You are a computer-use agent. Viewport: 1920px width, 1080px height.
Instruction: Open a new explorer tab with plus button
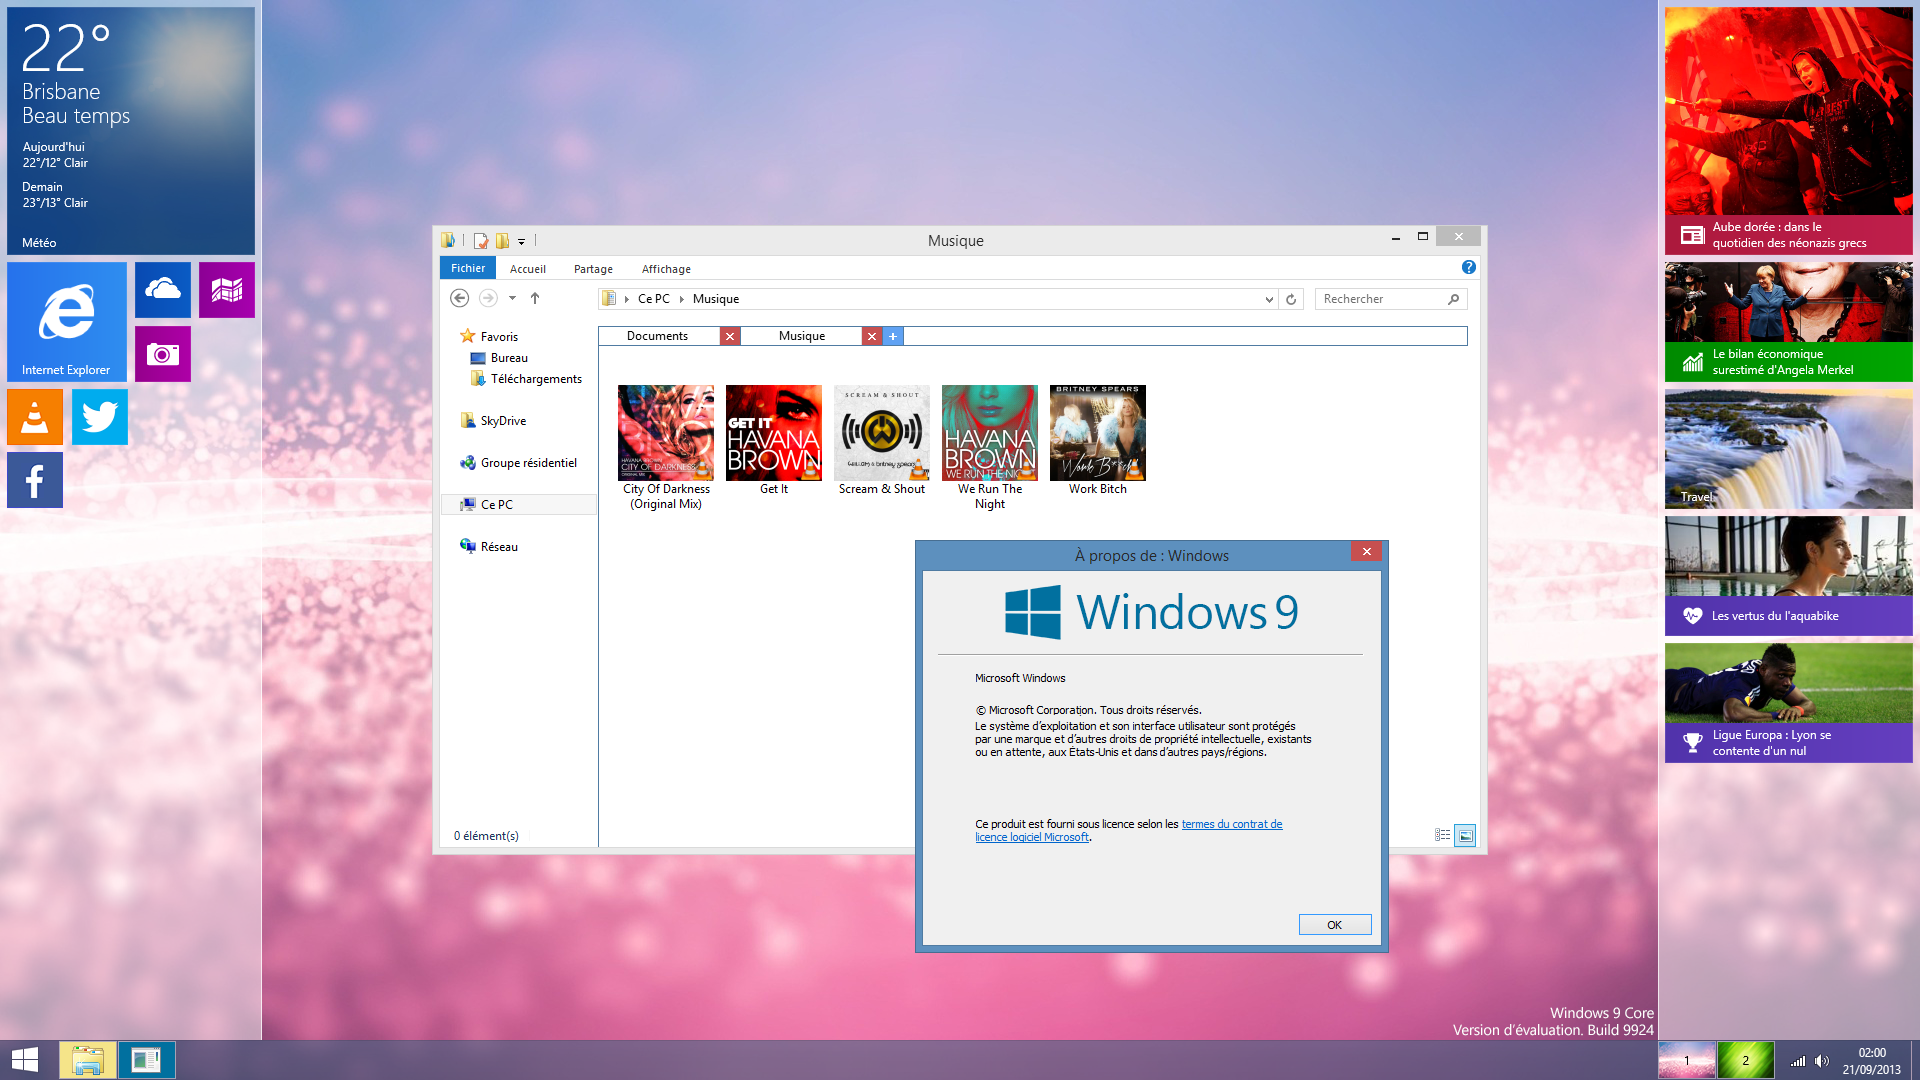pyautogui.click(x=892, y=336)
